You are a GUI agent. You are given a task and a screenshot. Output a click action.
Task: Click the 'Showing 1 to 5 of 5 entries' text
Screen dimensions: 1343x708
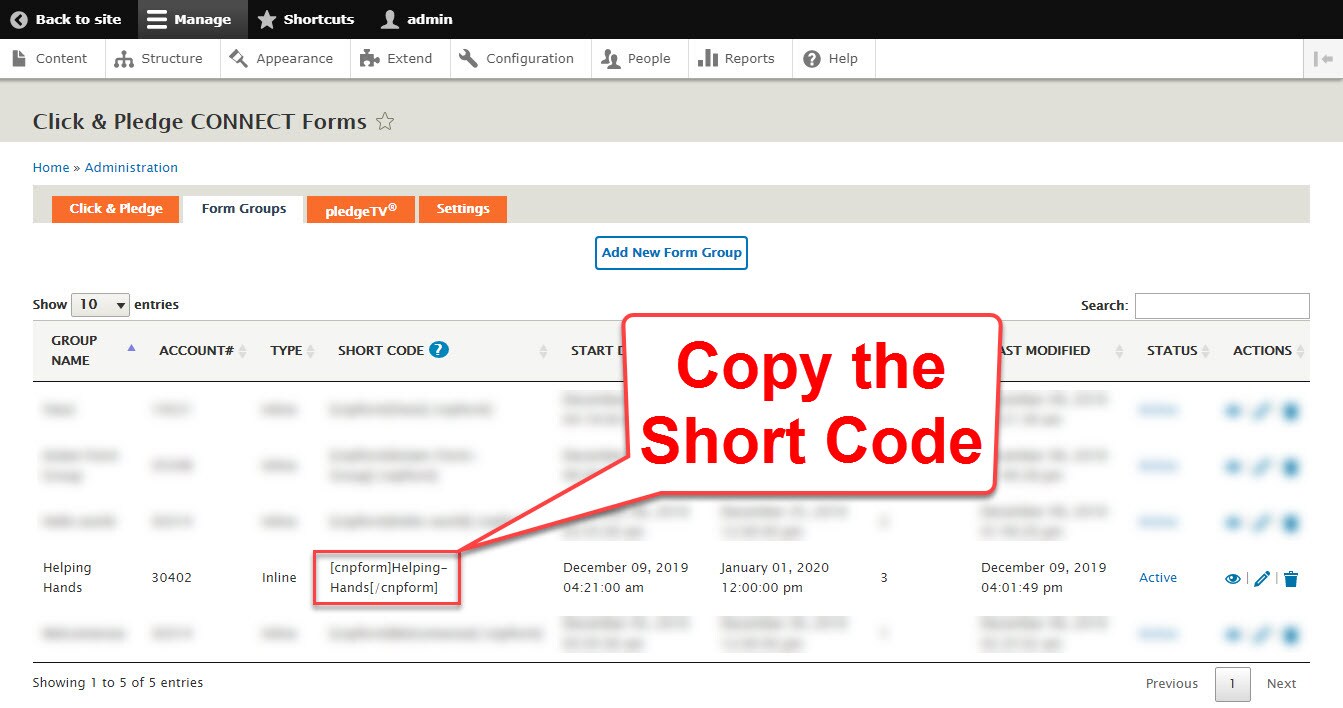[118, 683]
